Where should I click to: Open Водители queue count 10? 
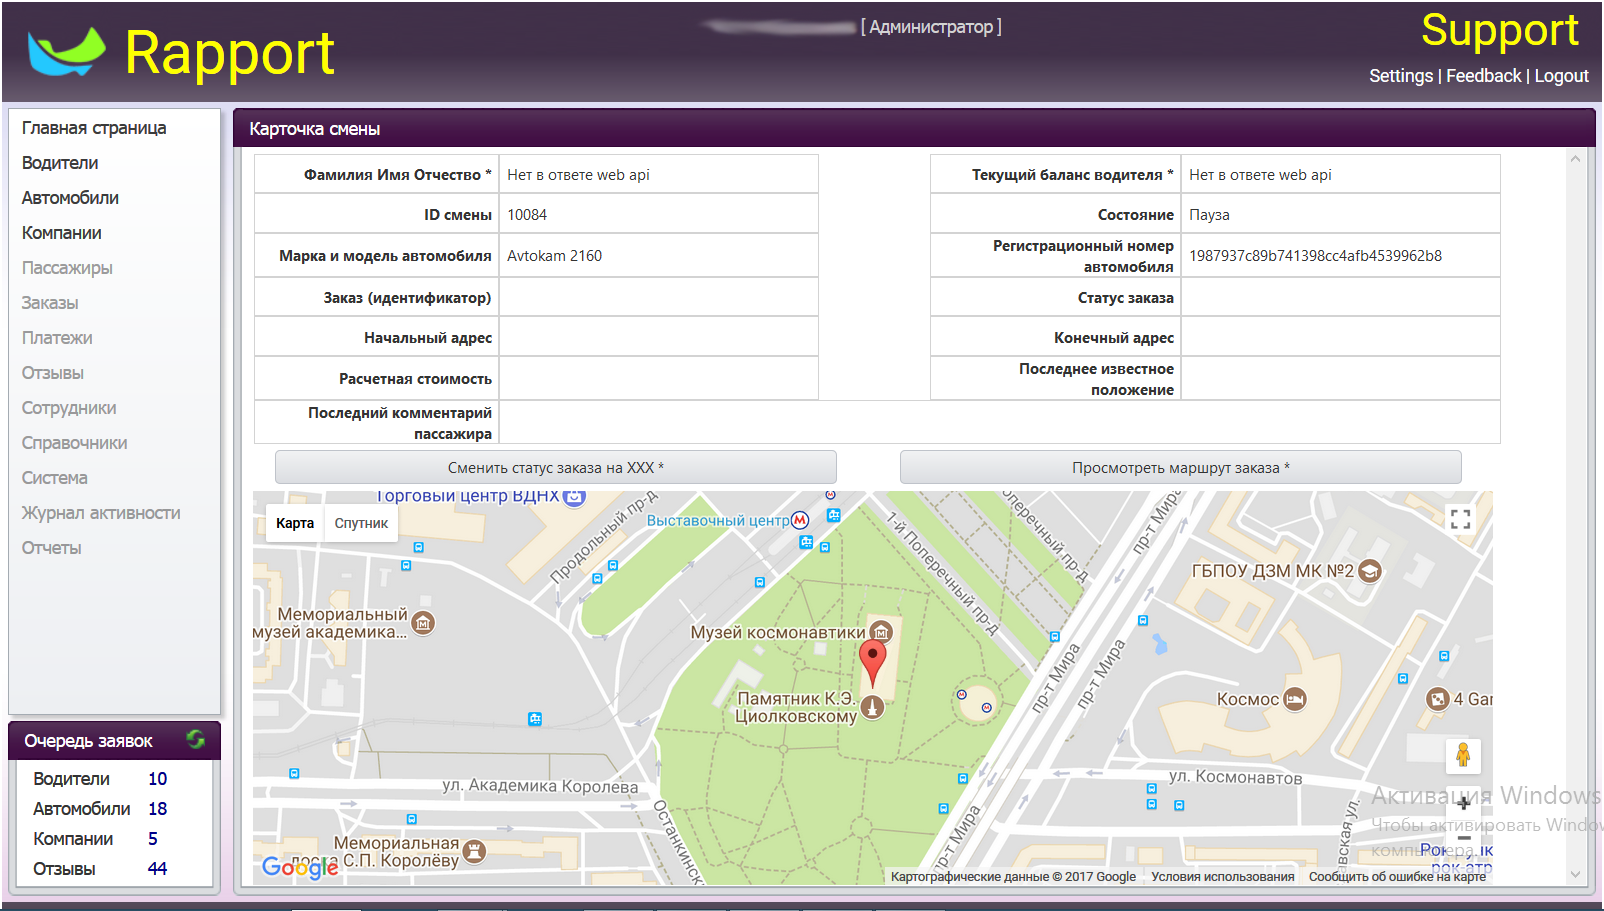pyautogui.click(x=157, y=779)
